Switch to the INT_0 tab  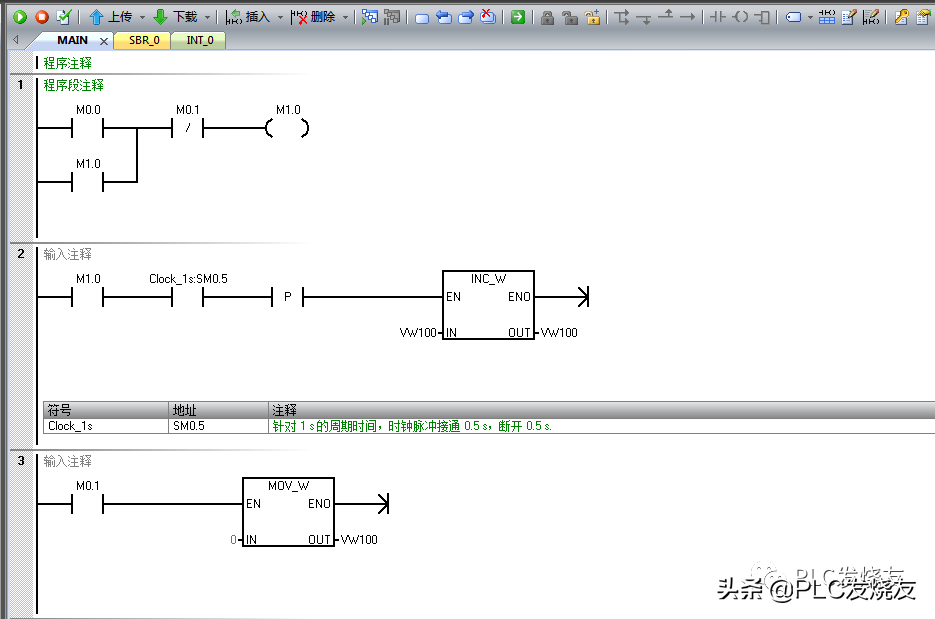(200, 41)
